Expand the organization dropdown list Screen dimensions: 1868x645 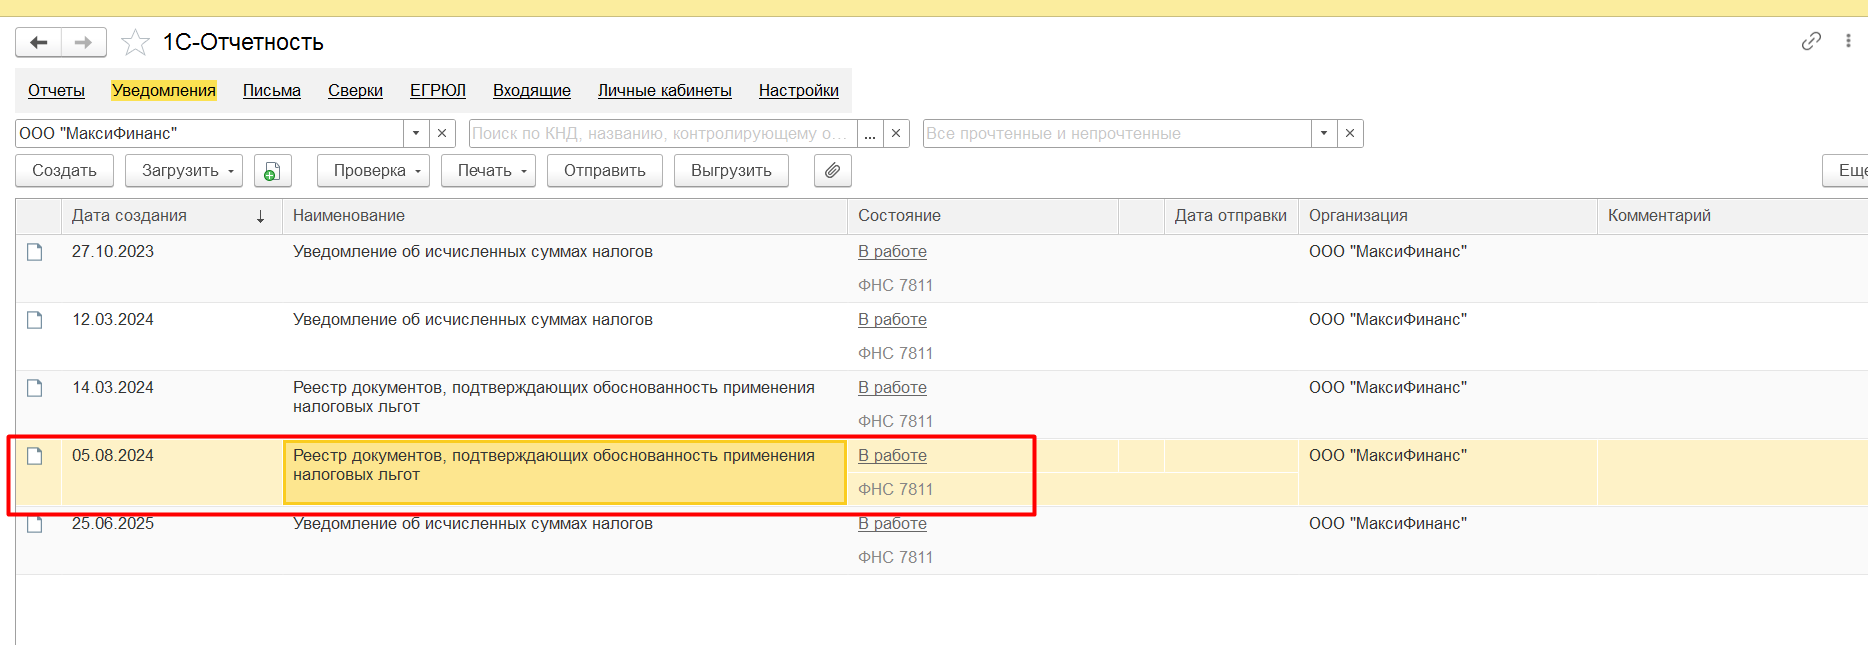point(416,133)
